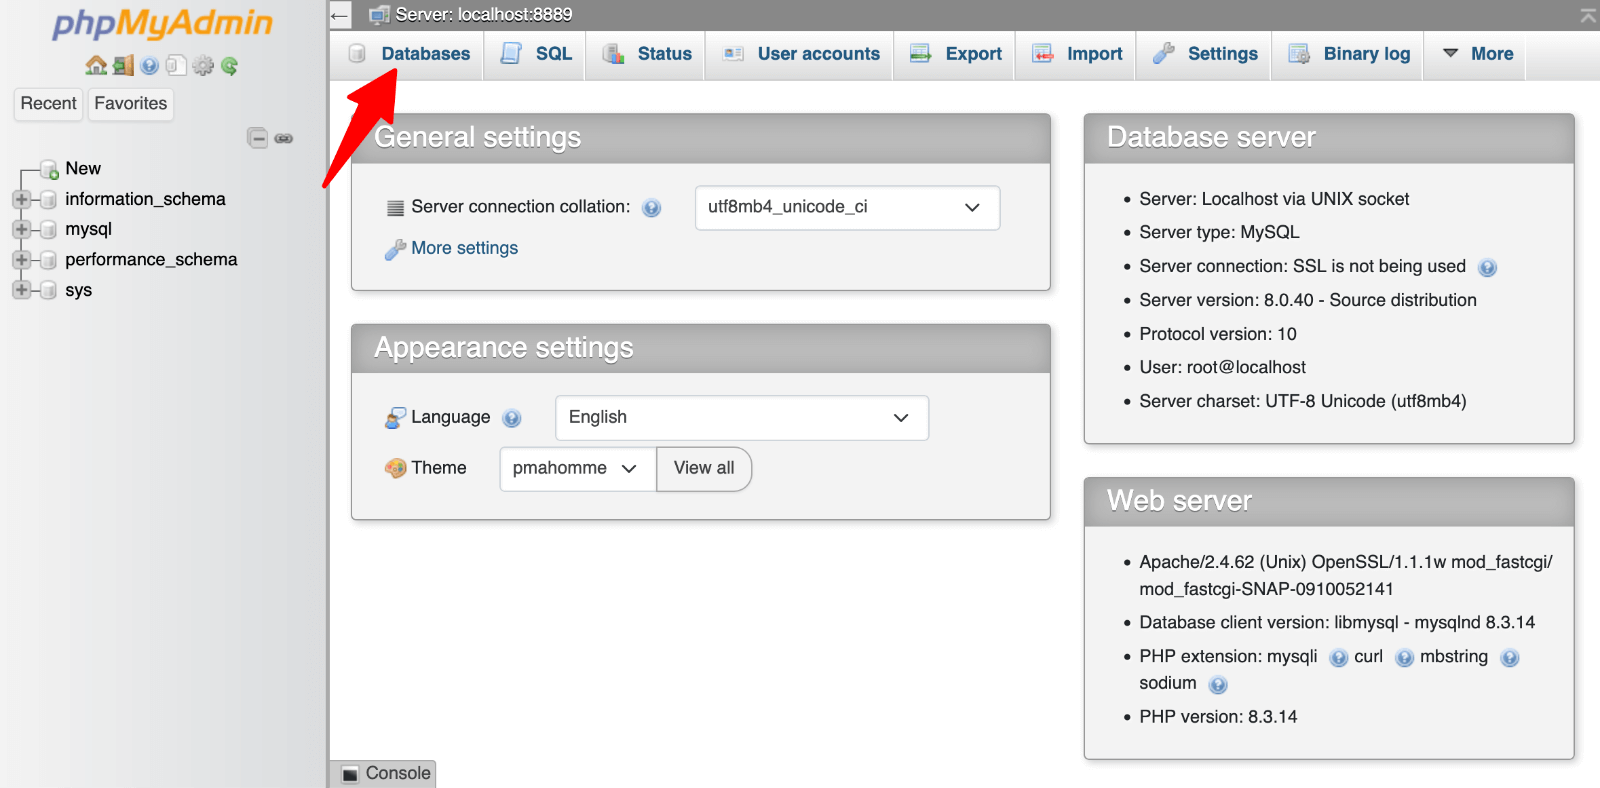Open the Status tab
This screenshot has height=788, width=1600.
point(646,54)
